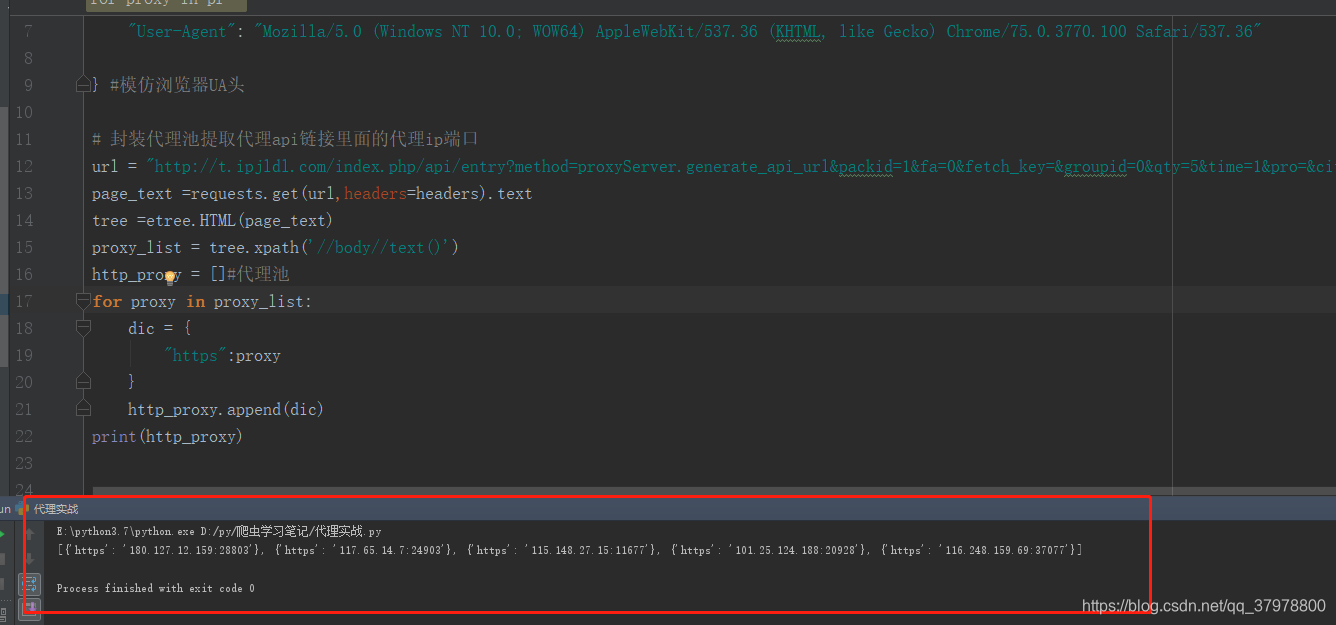Click the up arrow in Run panel toolbar
The image size is (1336, 625).
[x=29, y=535]
